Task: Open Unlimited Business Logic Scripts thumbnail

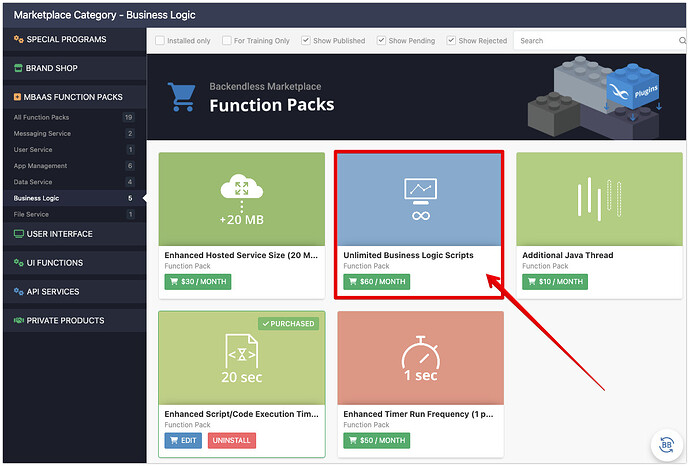Action: click(x=421, y=199)
